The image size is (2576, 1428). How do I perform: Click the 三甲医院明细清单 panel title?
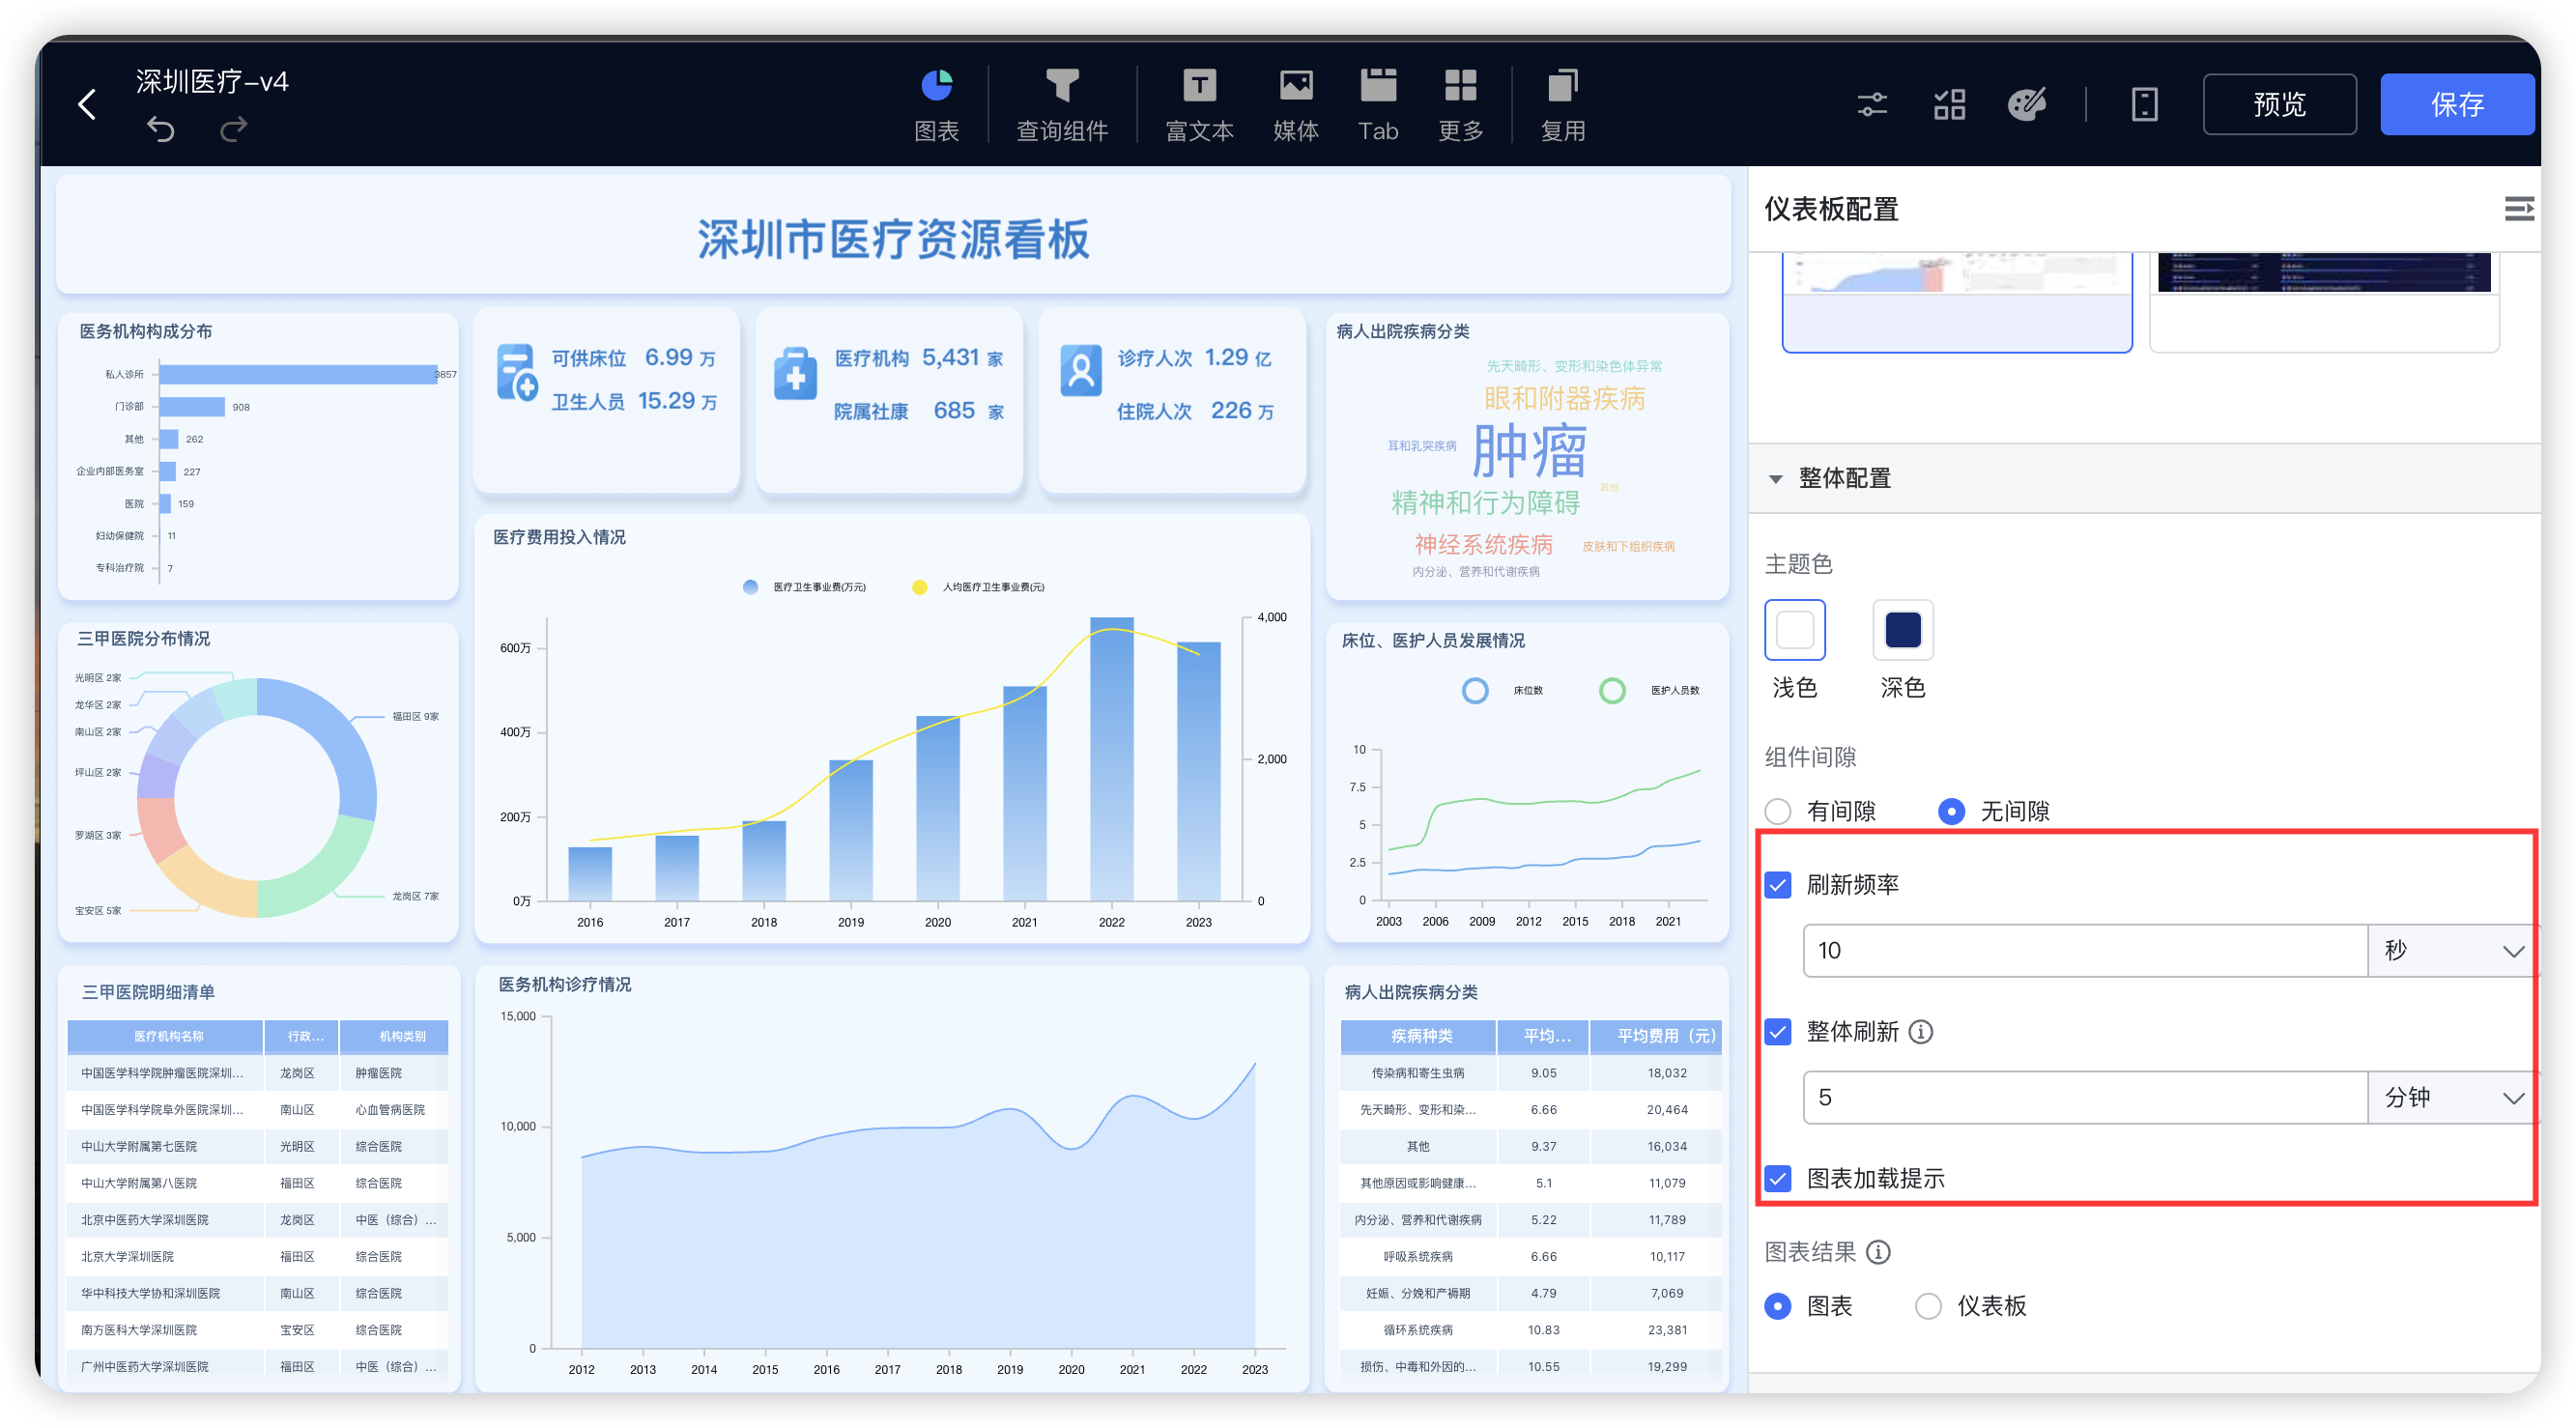[x=148, y=992]
